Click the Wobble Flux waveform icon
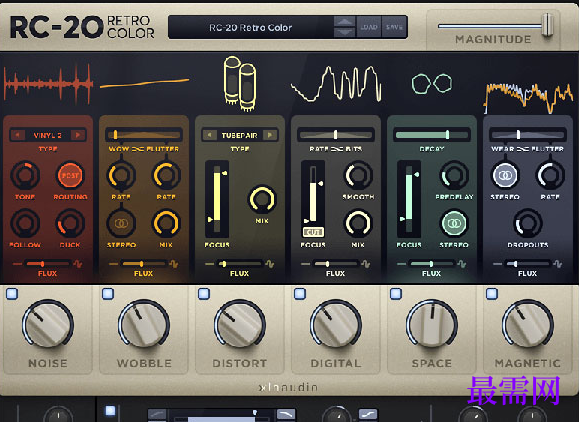The height and width of the screenshot is (422, 579). [174, 264]
